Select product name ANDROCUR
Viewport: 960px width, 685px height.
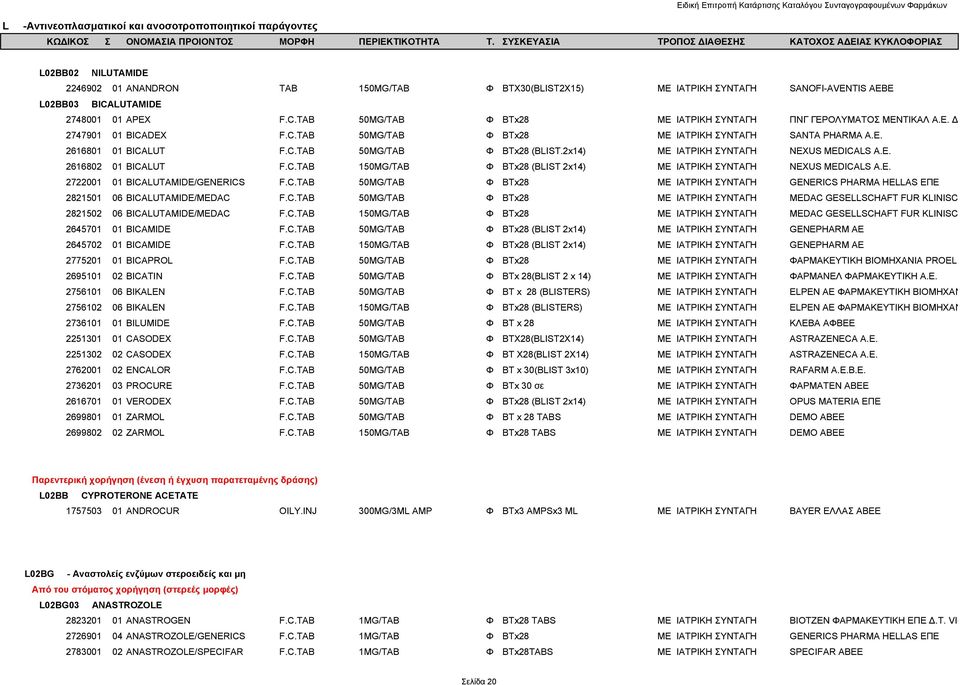pos(152,511)
